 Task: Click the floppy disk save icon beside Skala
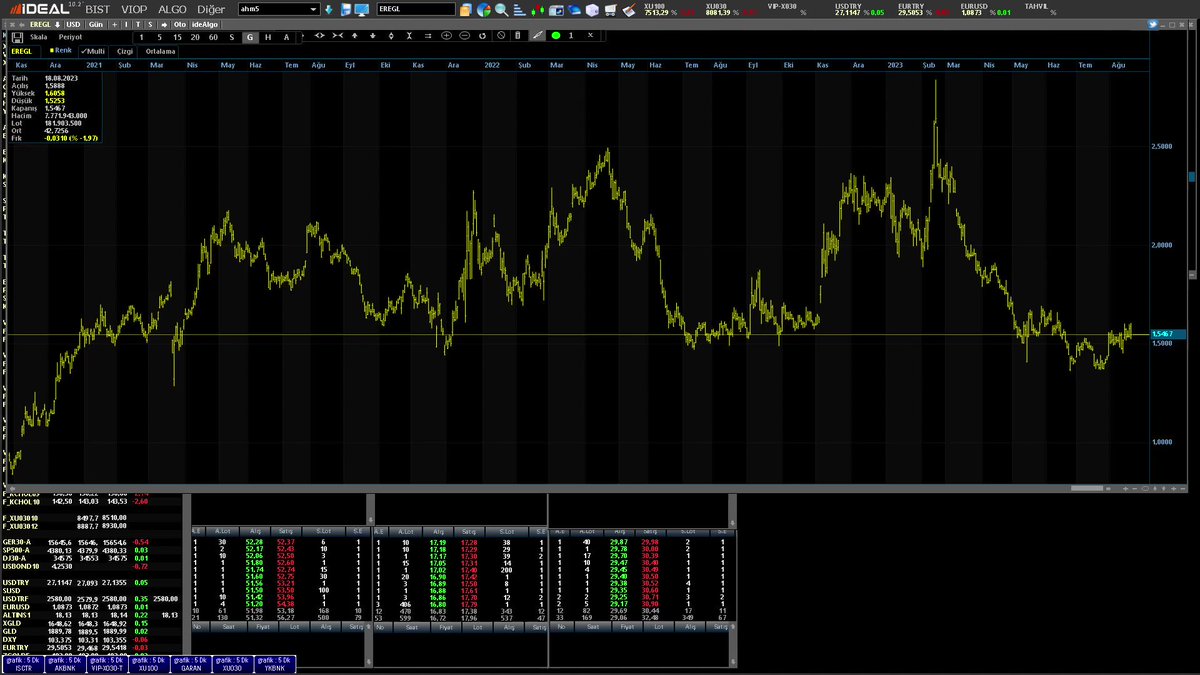(17, 37)
